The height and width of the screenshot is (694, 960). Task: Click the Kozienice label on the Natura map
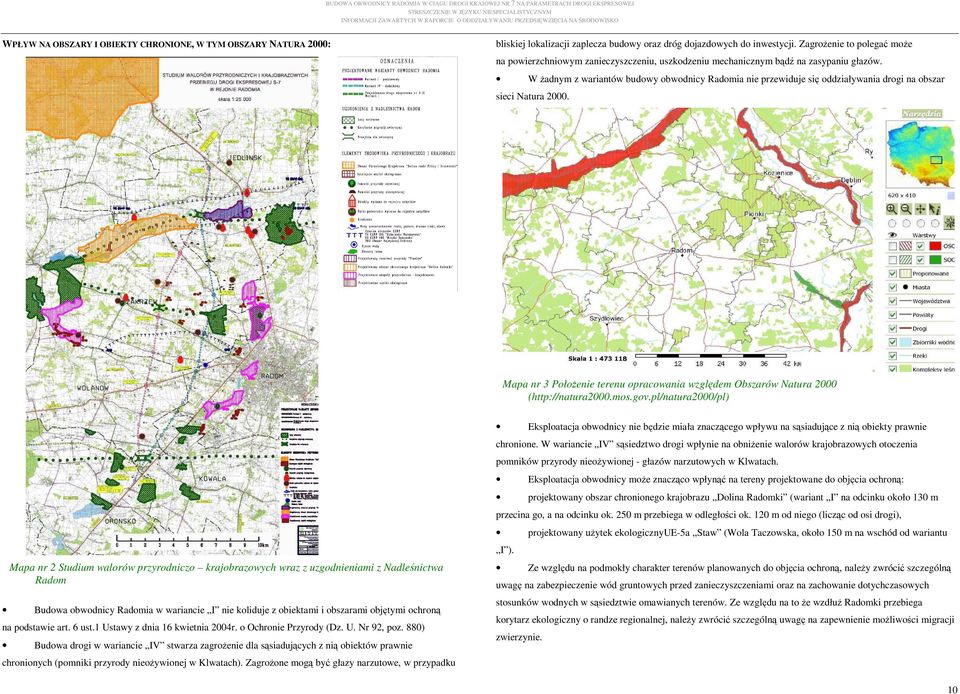pyautogui.click(x=778, y=173)
